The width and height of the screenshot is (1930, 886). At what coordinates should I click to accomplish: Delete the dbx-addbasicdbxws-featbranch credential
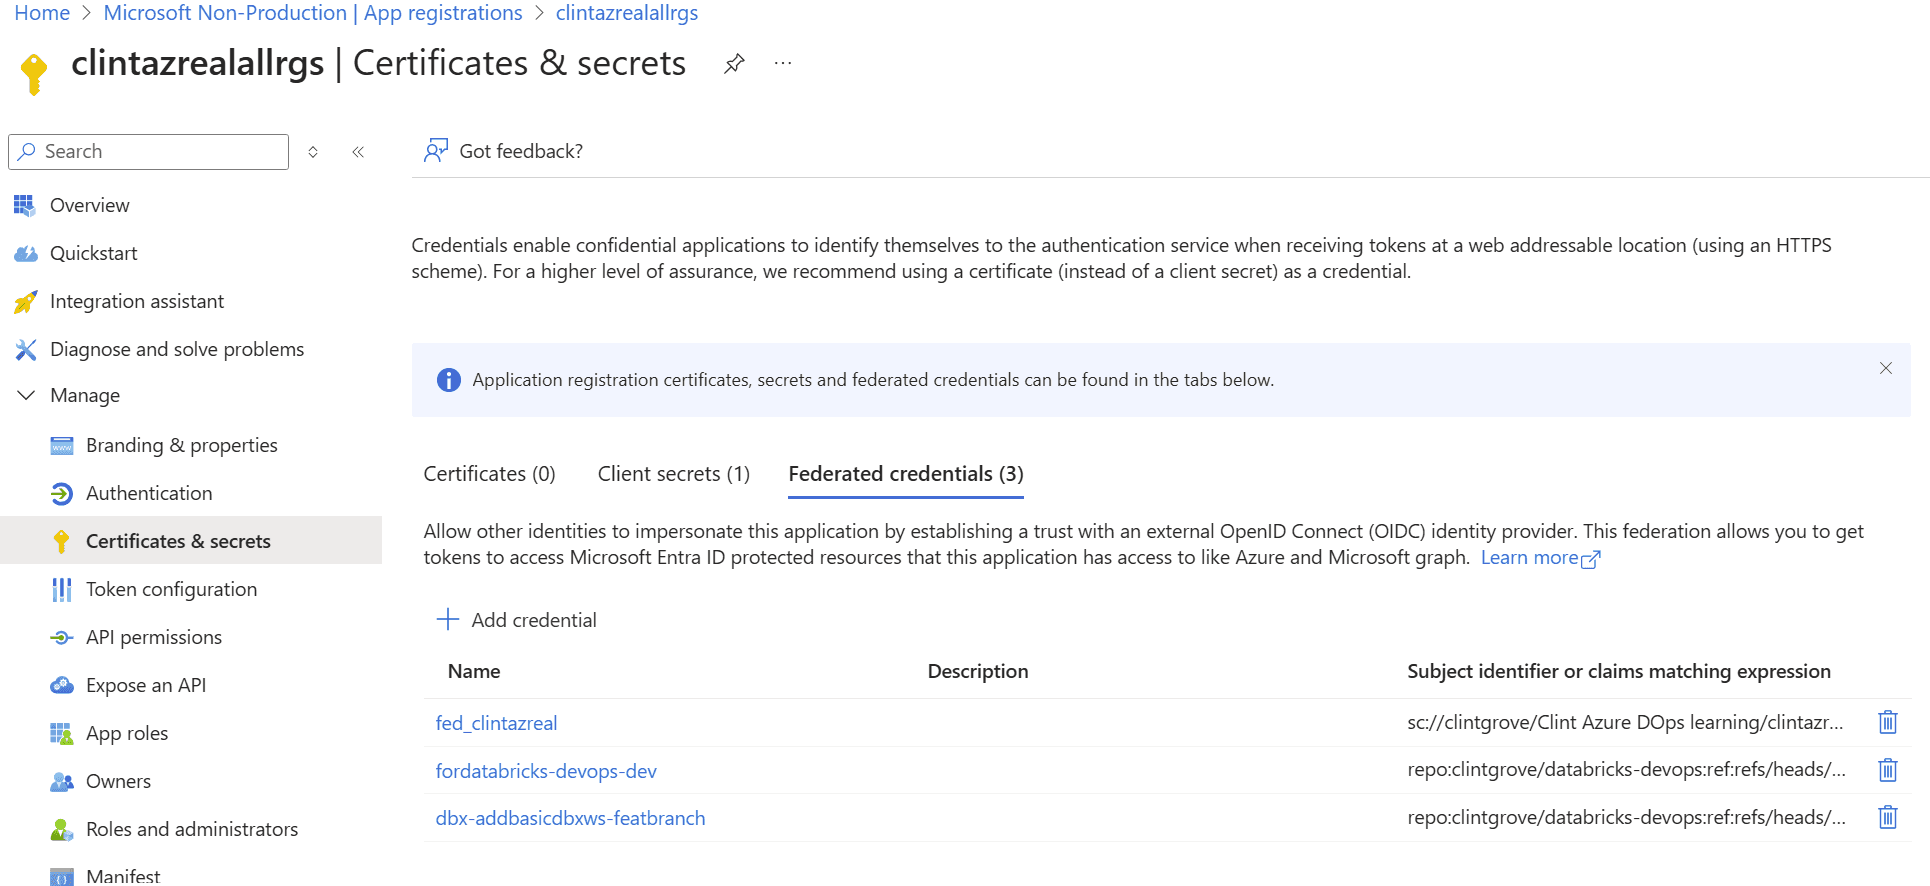click(x=1887, y=817)
